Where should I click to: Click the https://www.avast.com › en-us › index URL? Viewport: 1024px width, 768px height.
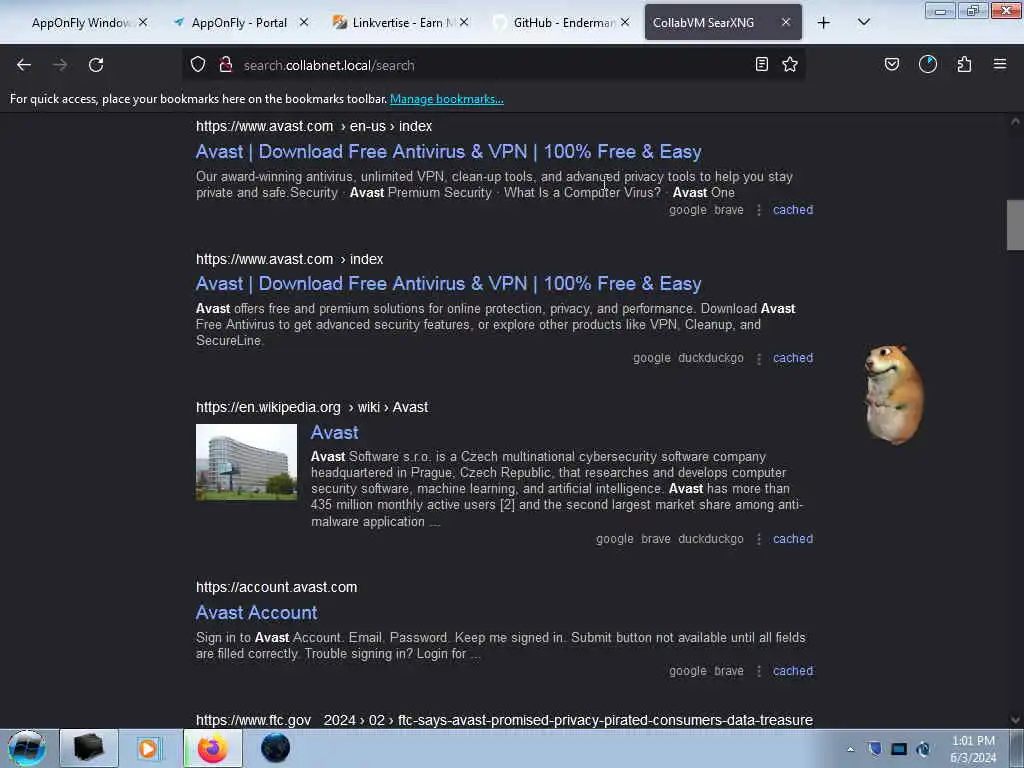click(x=314, y=126)
